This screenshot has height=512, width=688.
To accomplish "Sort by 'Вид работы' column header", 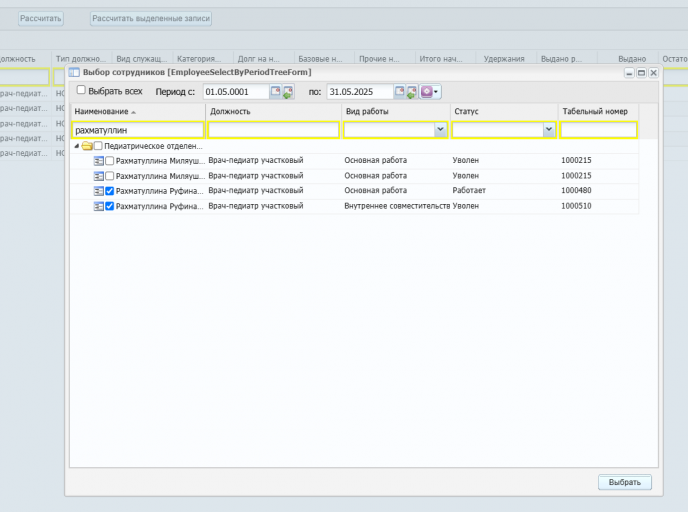I will pos(396,111).
